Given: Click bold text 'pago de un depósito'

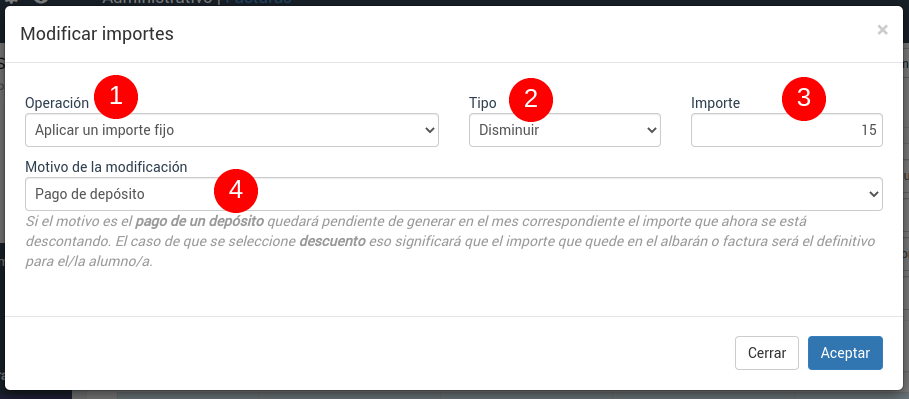Looking at the screenshot, I should click(x=199, y=222).
